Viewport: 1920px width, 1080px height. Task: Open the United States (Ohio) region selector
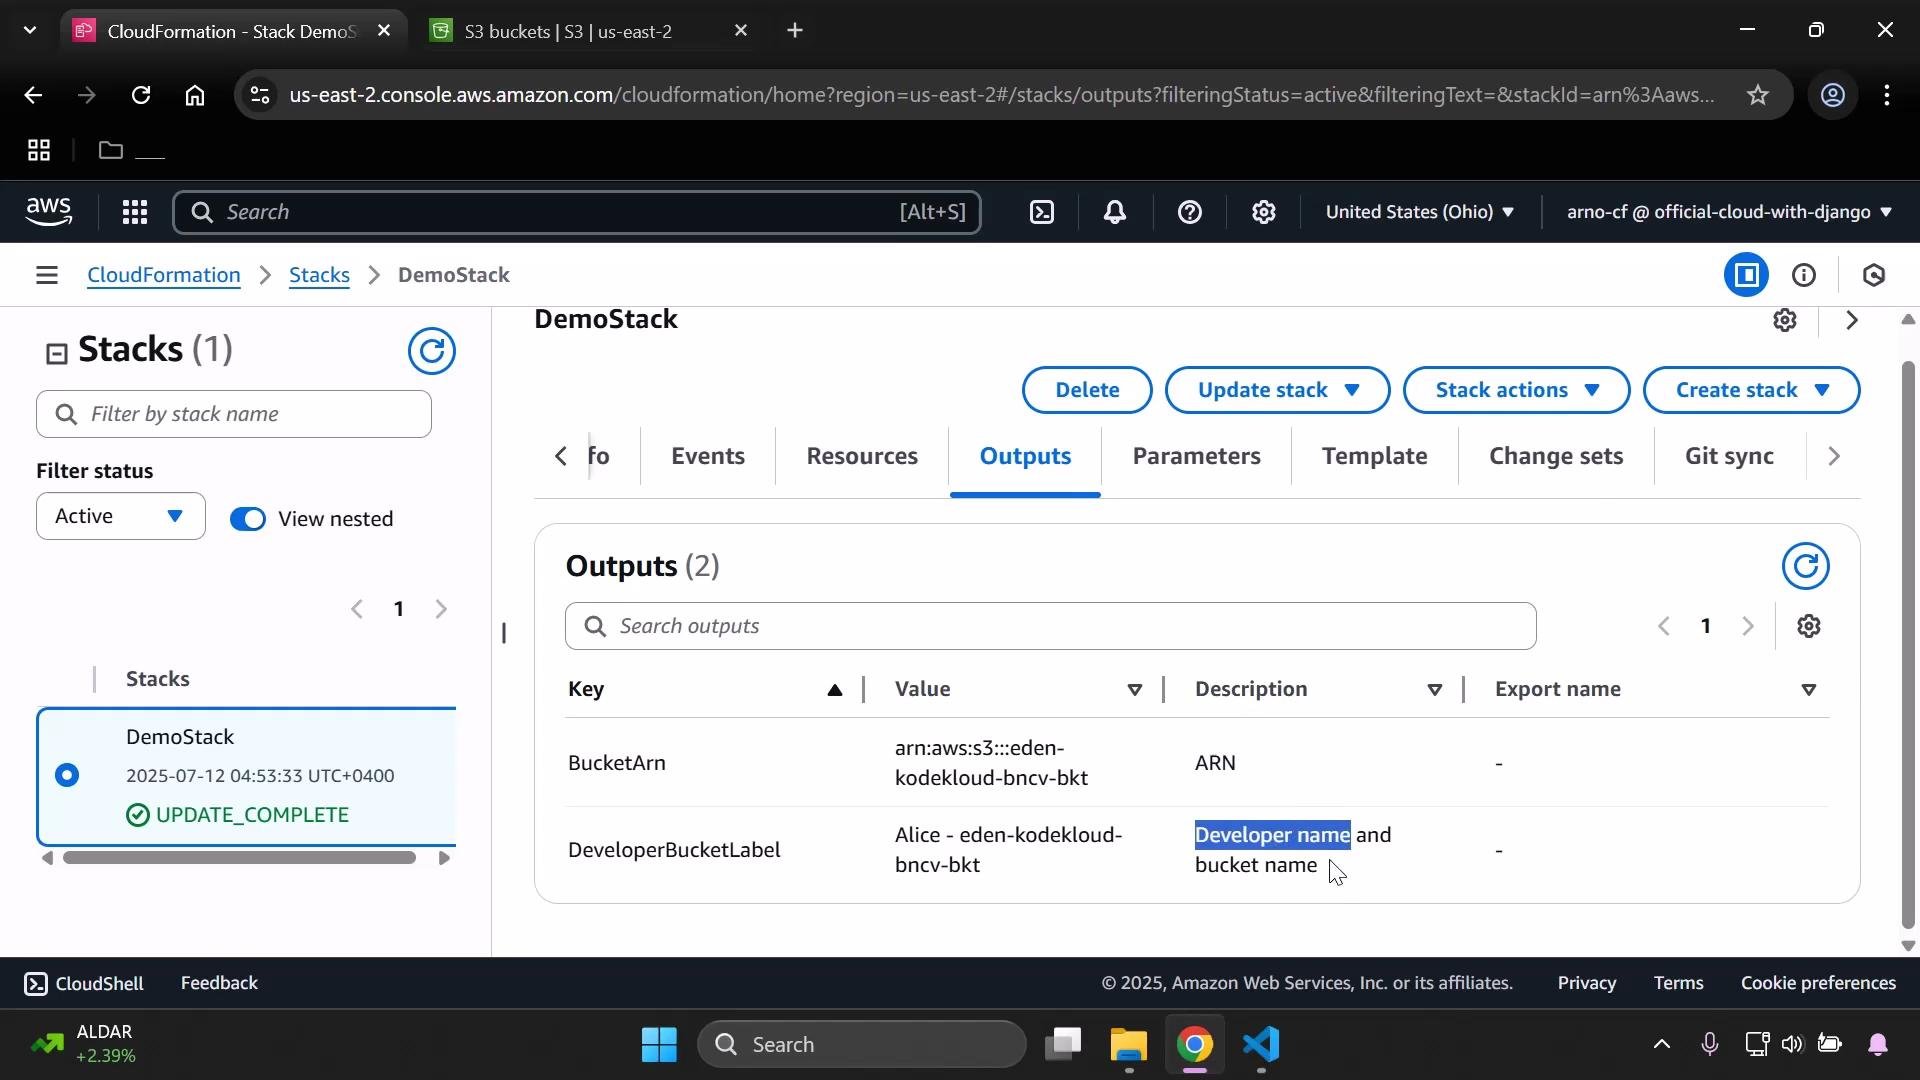coord(1419,212)
